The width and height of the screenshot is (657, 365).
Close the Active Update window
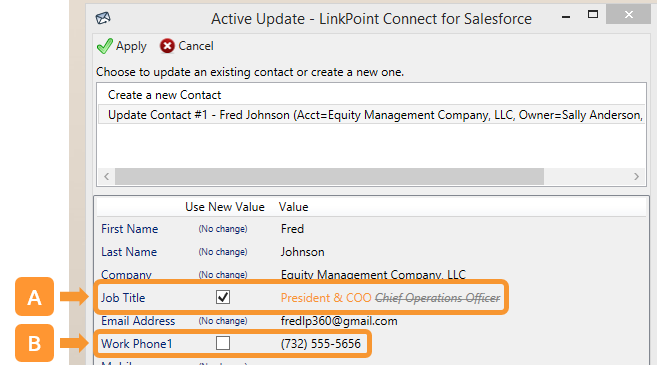(629, 15)
